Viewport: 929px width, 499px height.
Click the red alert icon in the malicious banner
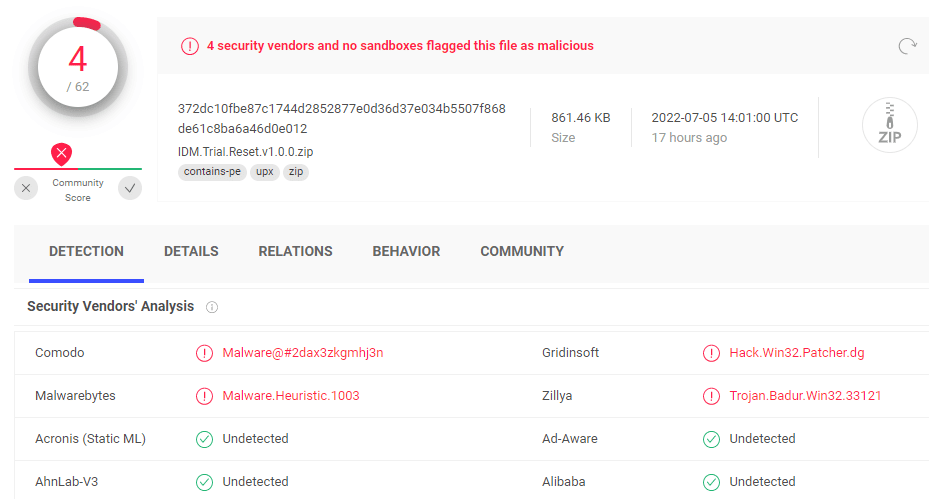[190, 46]
